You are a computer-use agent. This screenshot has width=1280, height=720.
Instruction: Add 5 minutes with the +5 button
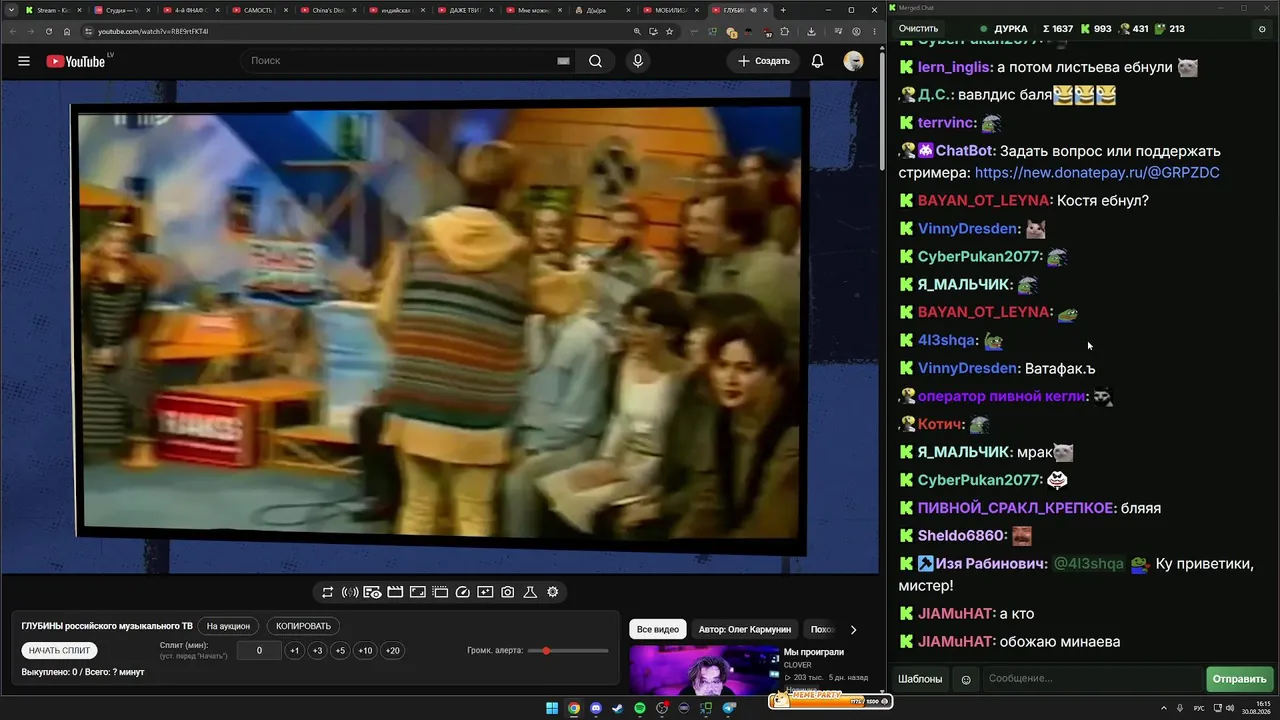pos(340,651)
